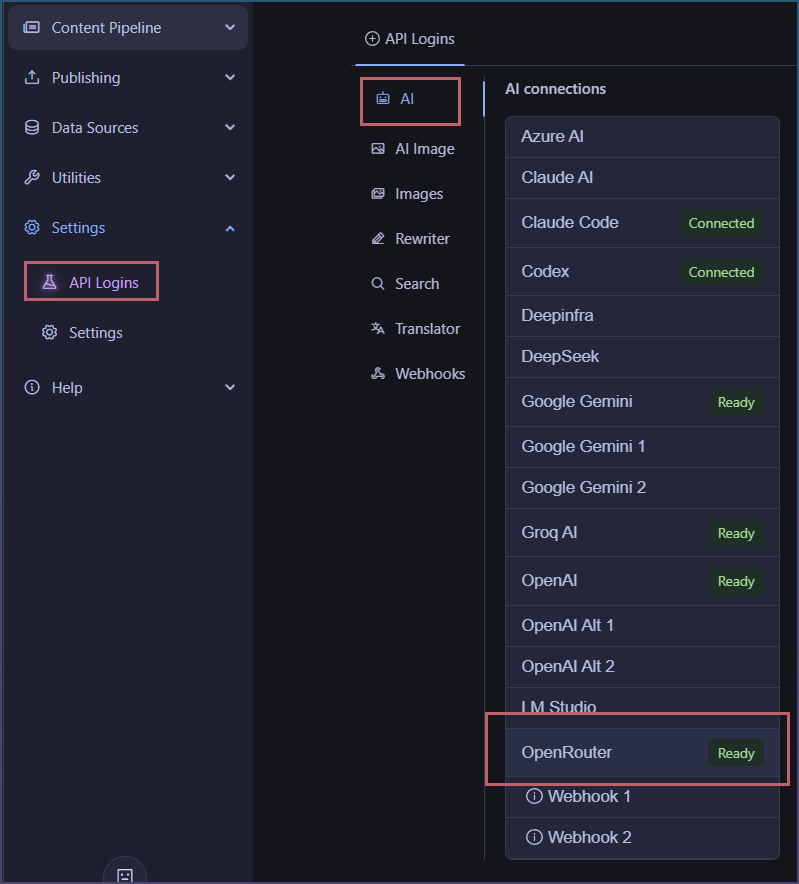The width and height of the screenshot is (799, 884).
Task: Click the API Logins flask icon
Action: 50,282
